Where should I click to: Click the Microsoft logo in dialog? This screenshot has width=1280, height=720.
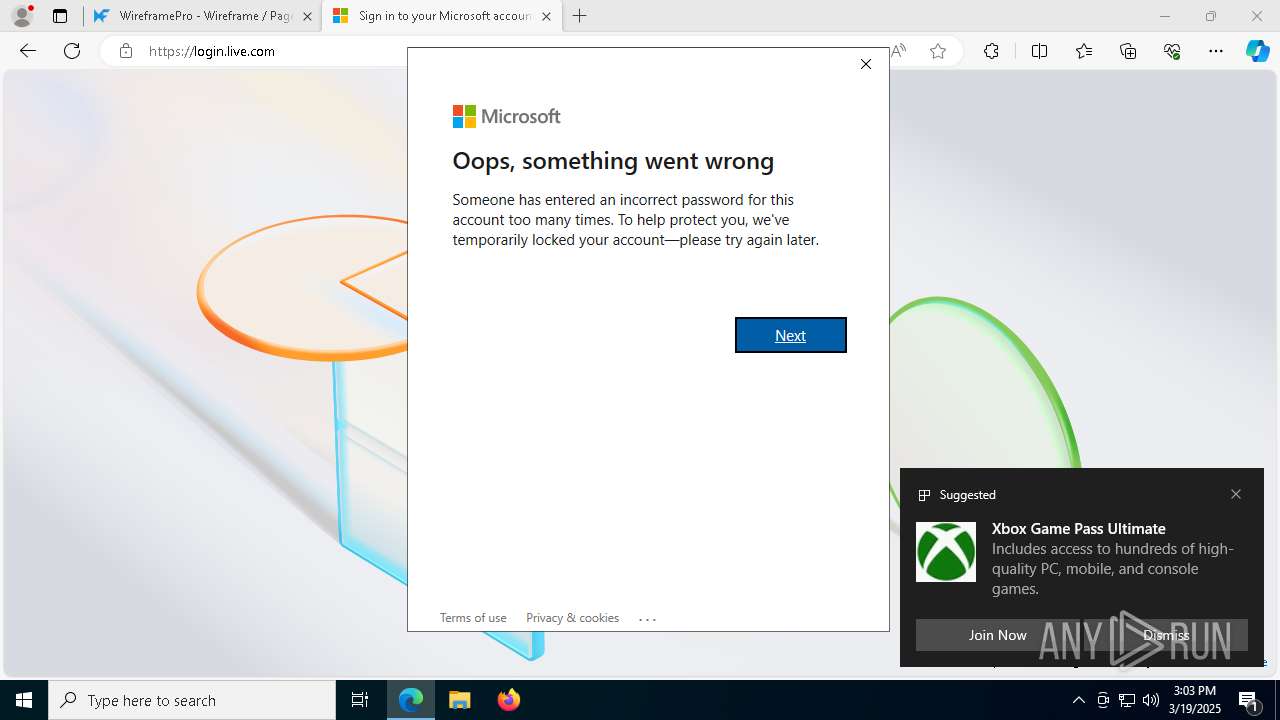tap(506, 116)
